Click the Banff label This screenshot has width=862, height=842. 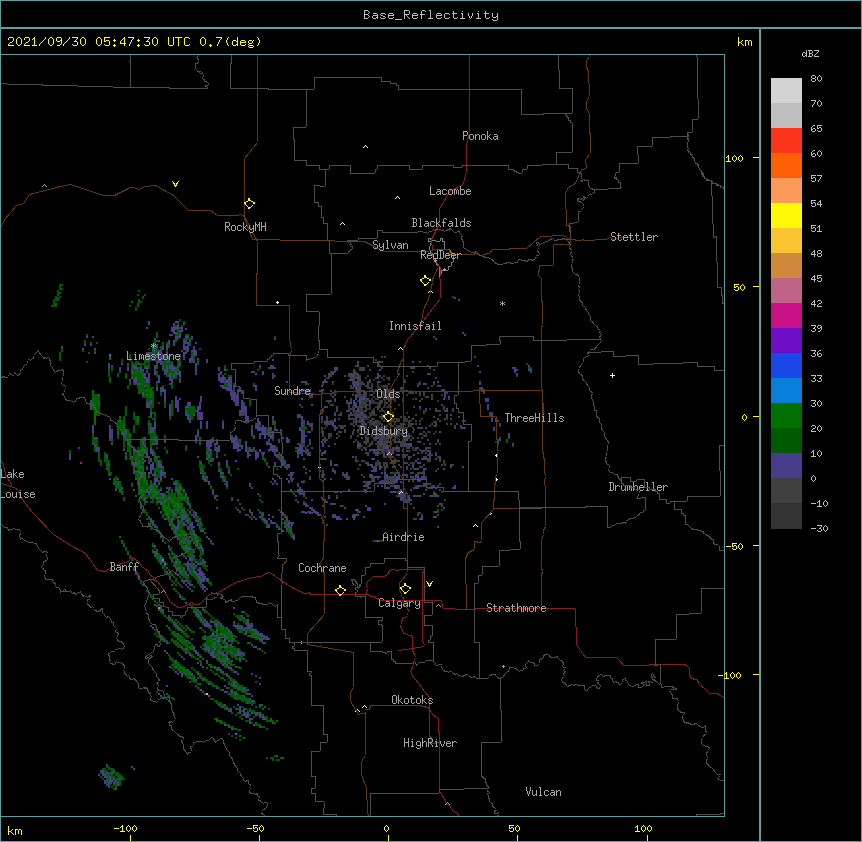click(124, 567)
